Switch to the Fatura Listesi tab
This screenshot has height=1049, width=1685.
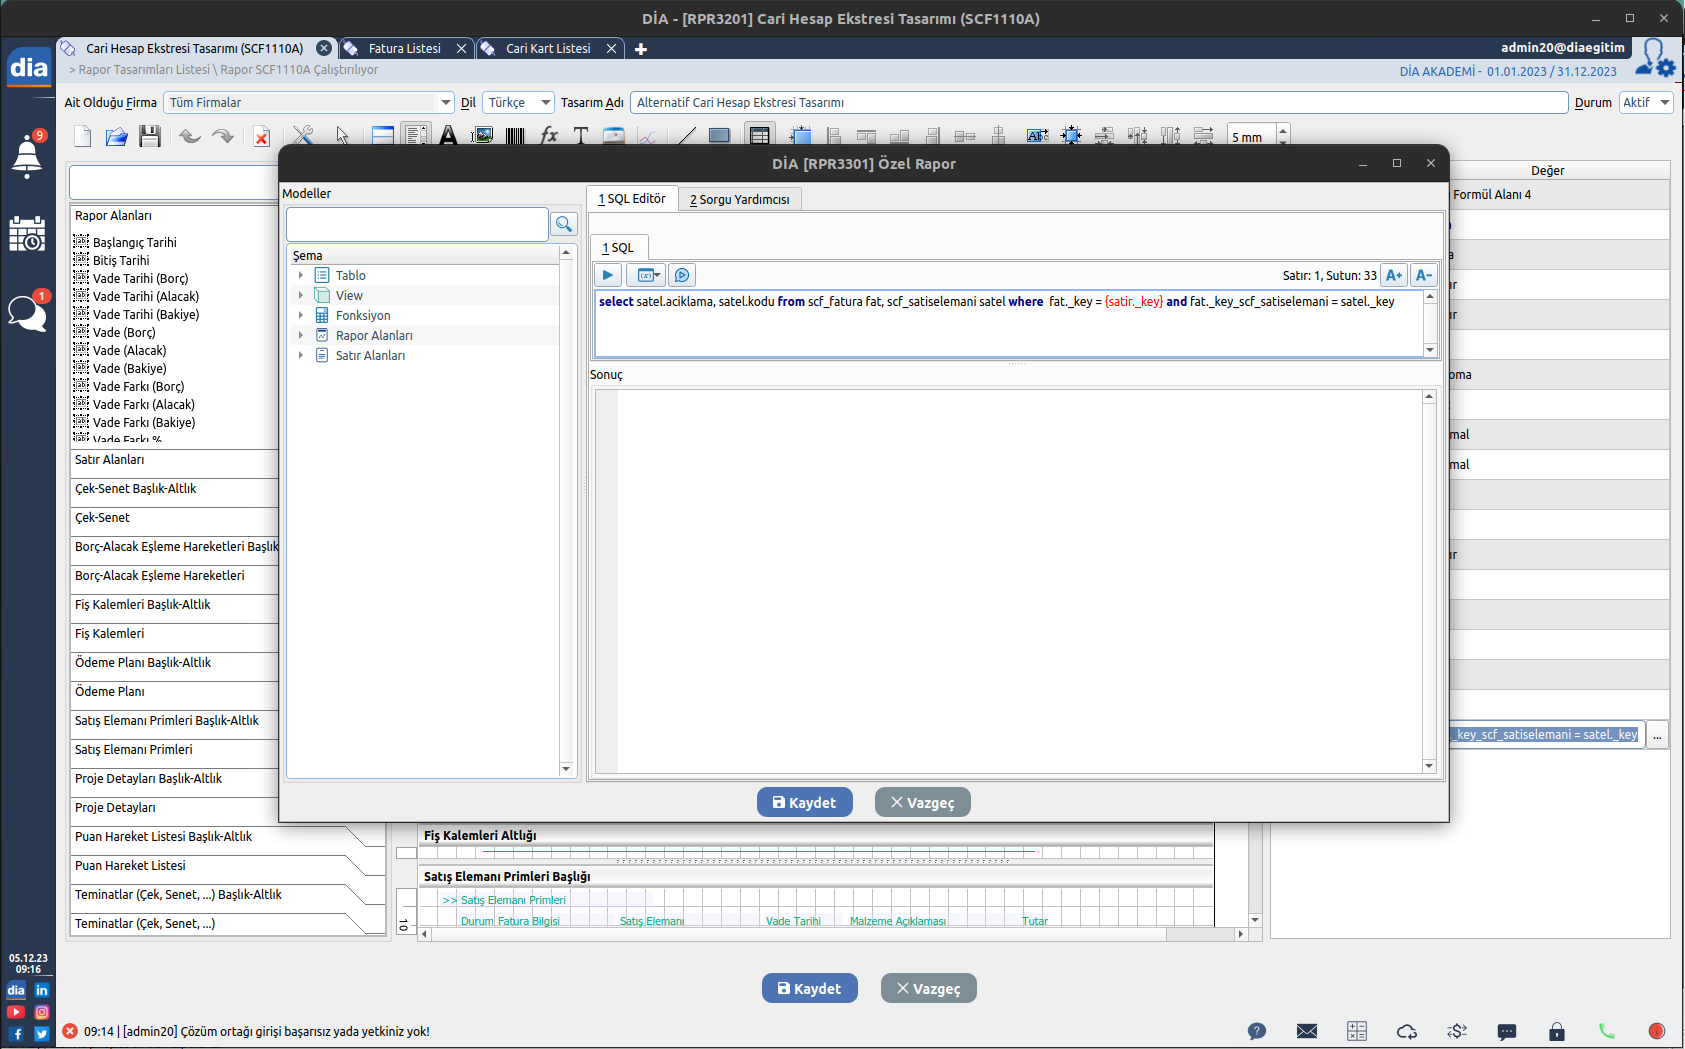point(404,48)
